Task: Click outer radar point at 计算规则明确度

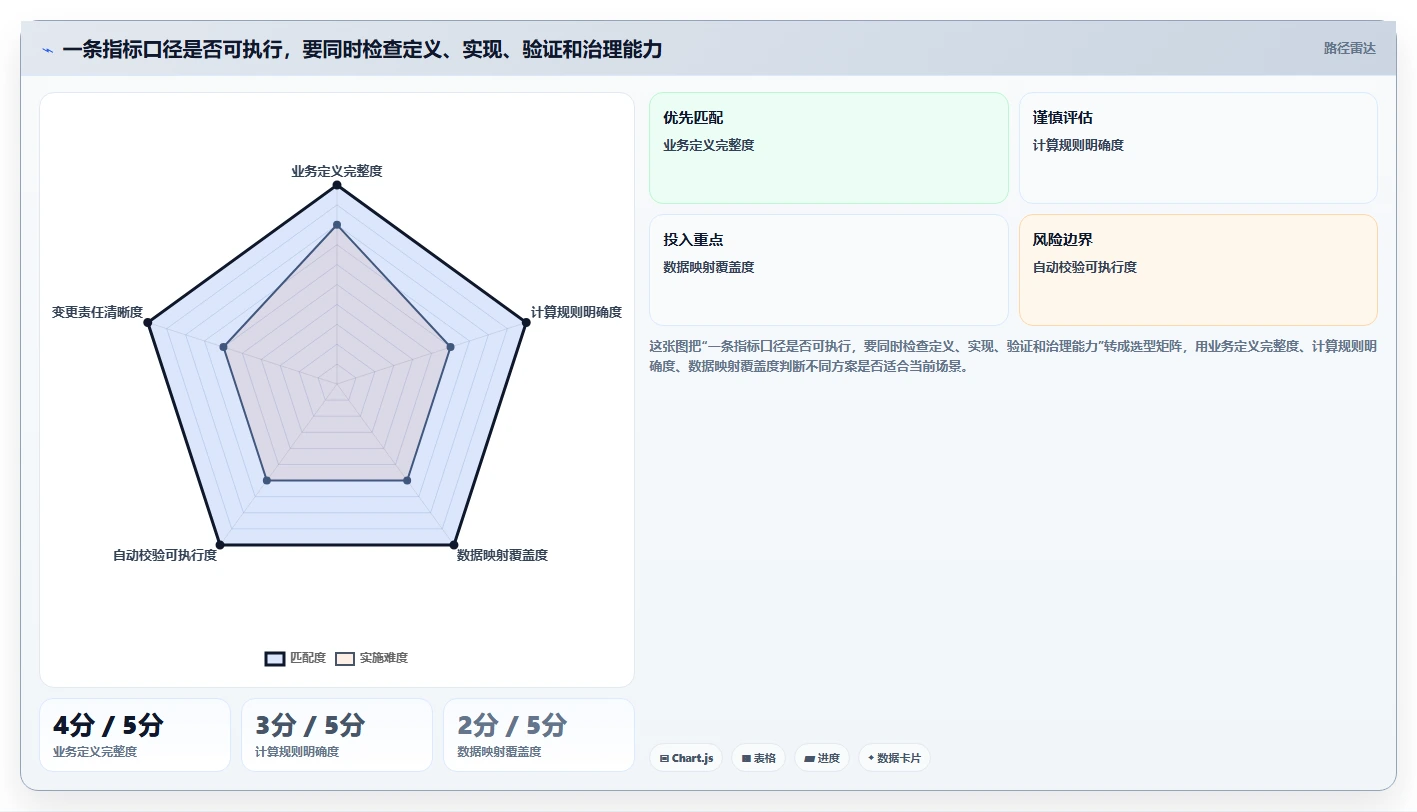Action: tap(525, 322)
